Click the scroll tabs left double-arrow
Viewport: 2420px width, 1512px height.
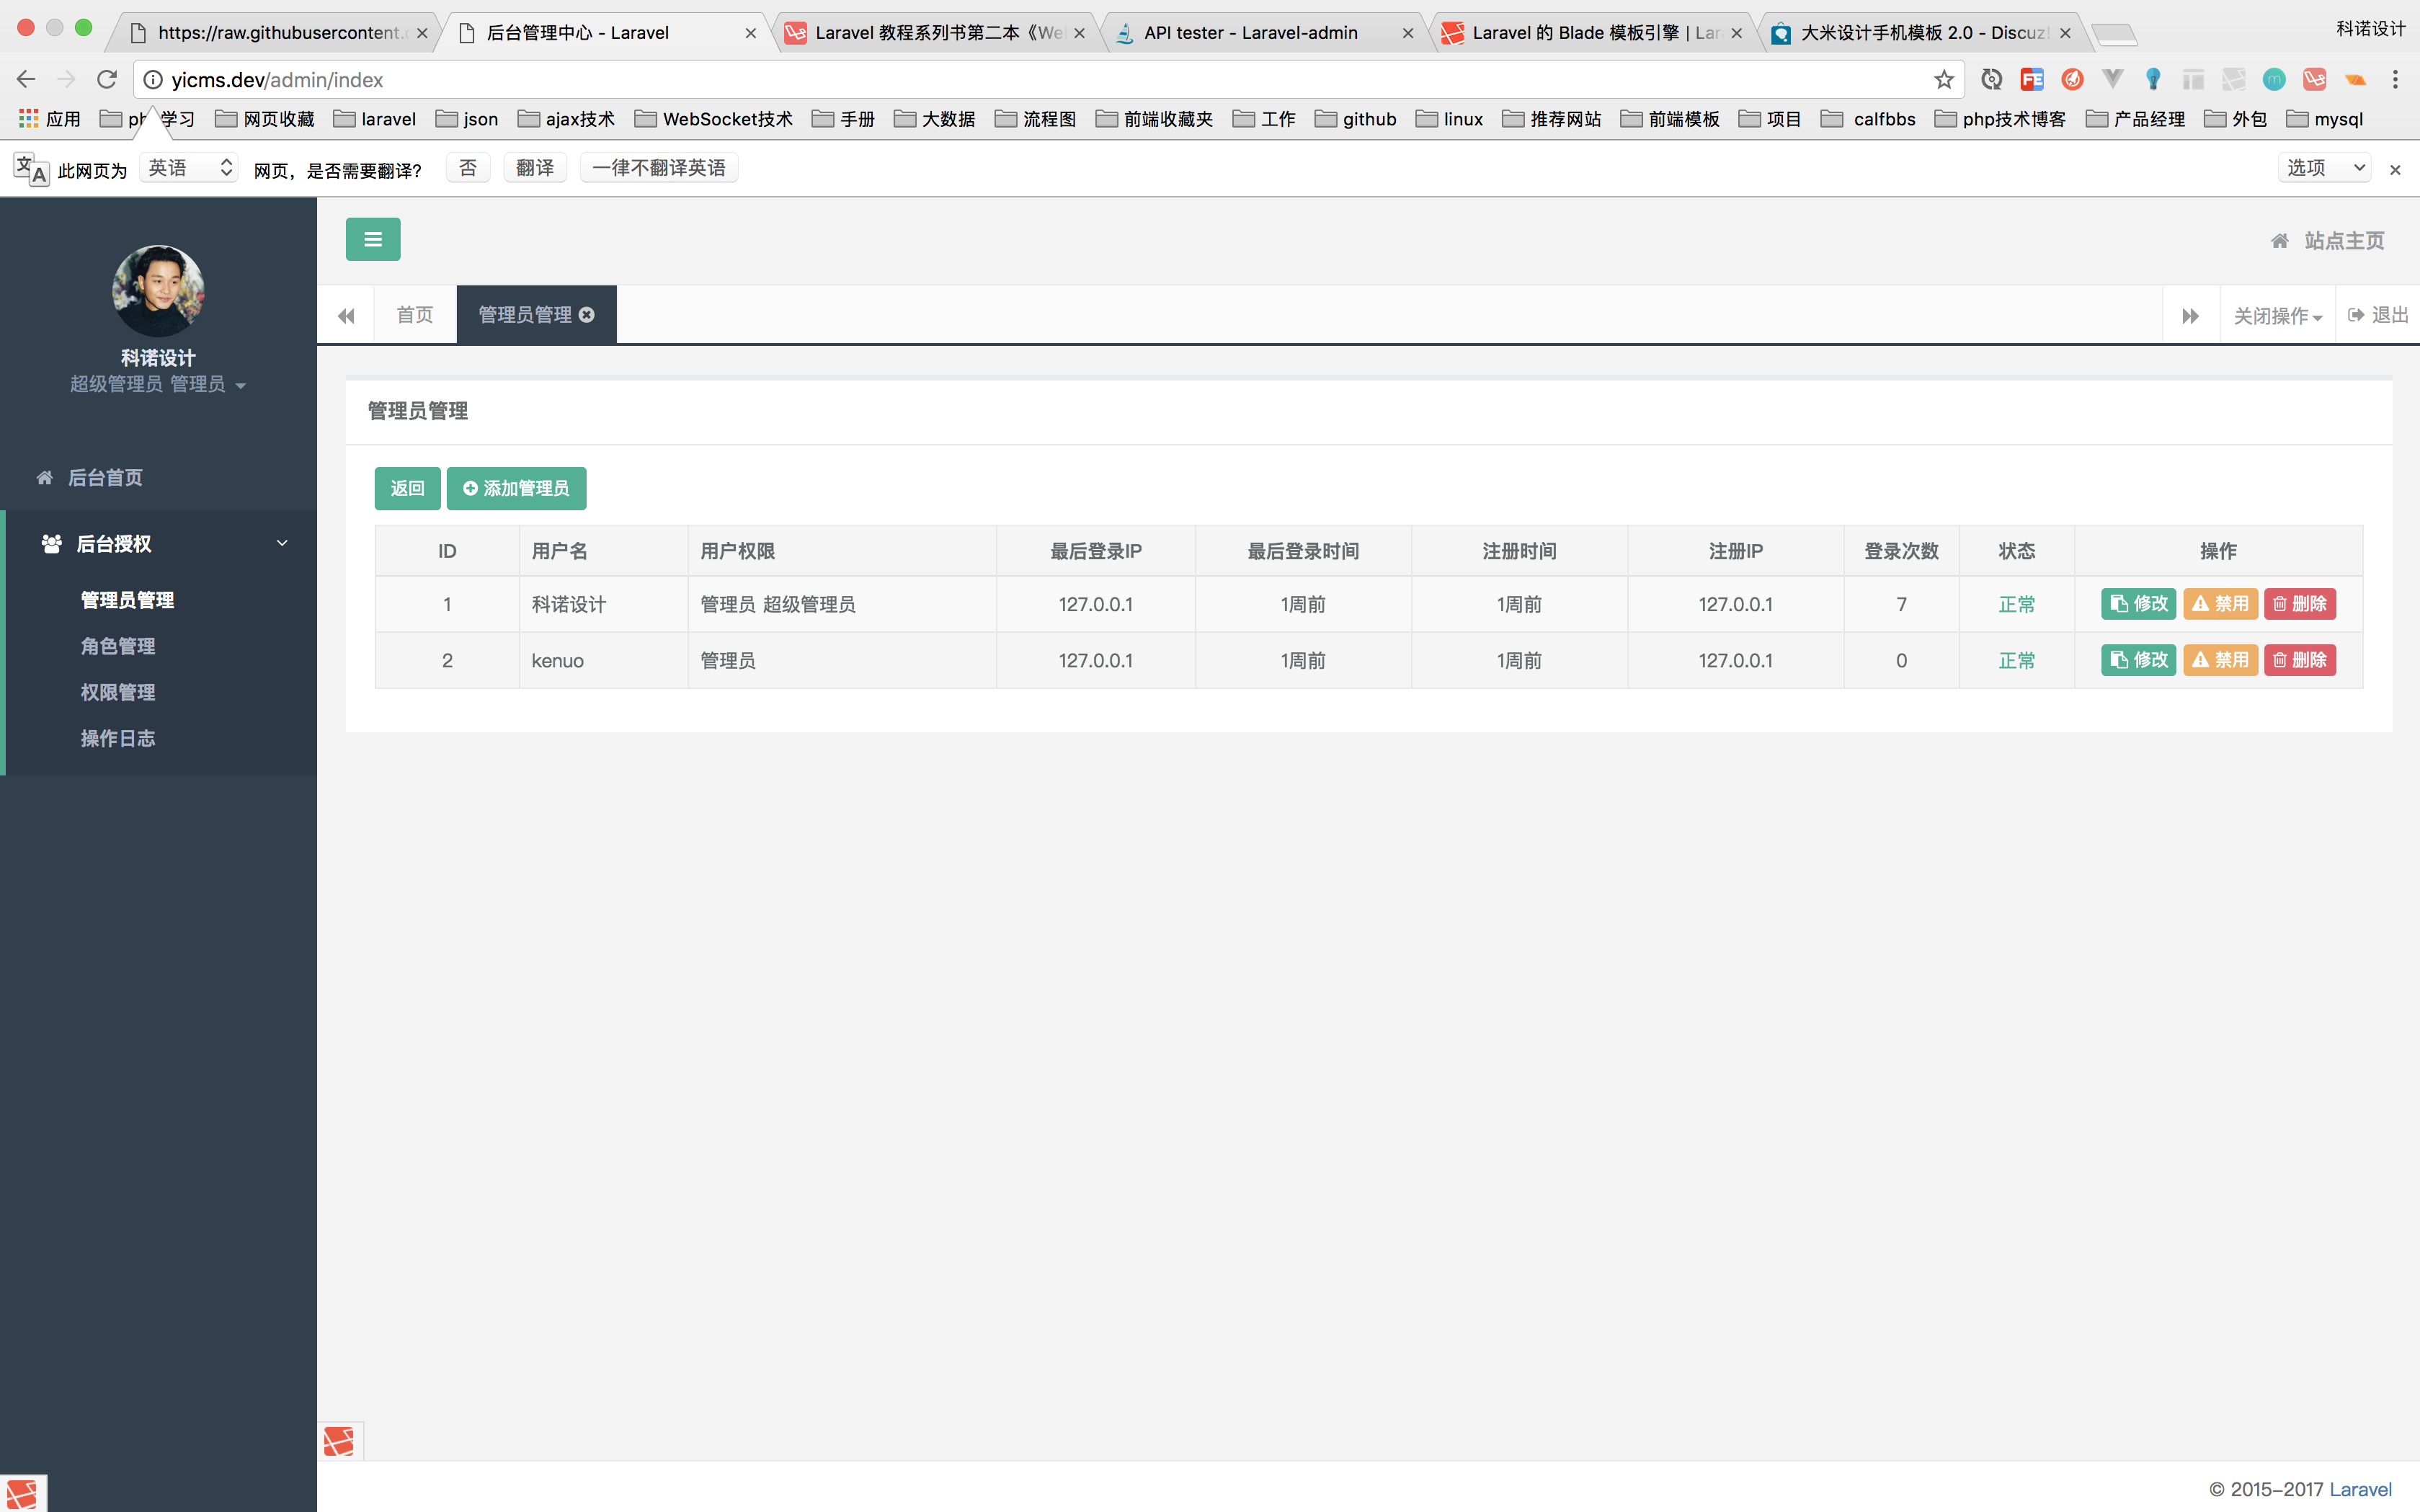click(x=346, y=316)
